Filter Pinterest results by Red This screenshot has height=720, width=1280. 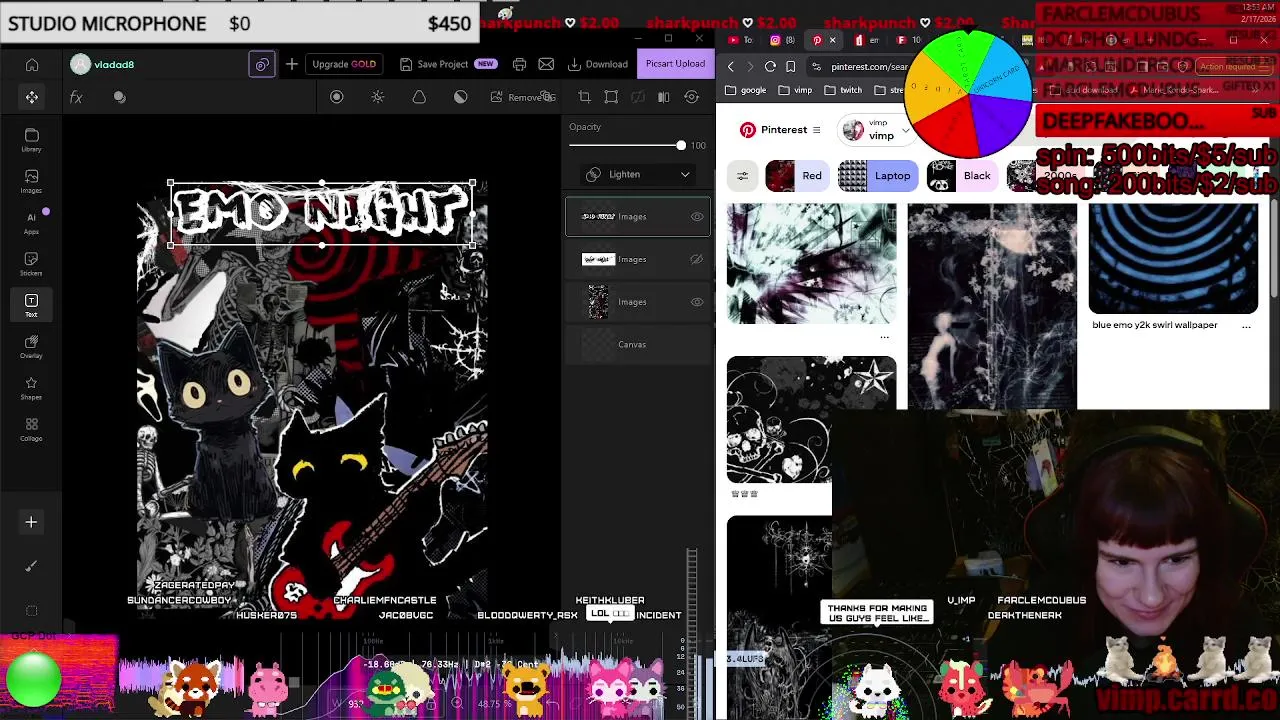[796, 176]
